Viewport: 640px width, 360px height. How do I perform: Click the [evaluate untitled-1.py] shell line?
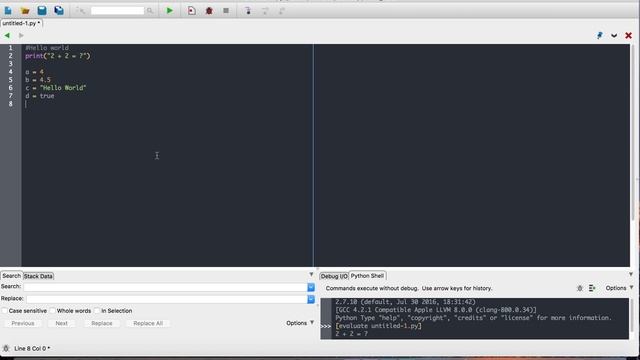click(378, 326)
